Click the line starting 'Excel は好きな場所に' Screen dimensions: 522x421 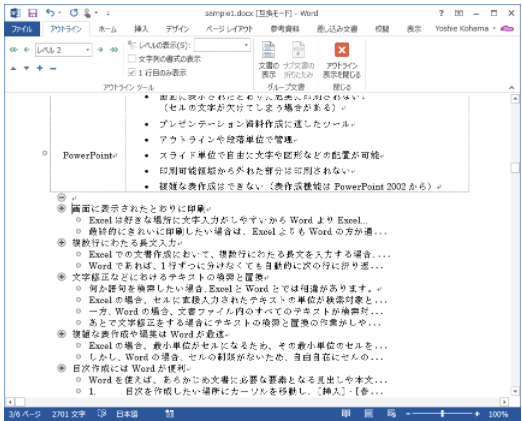coord(228,220)
